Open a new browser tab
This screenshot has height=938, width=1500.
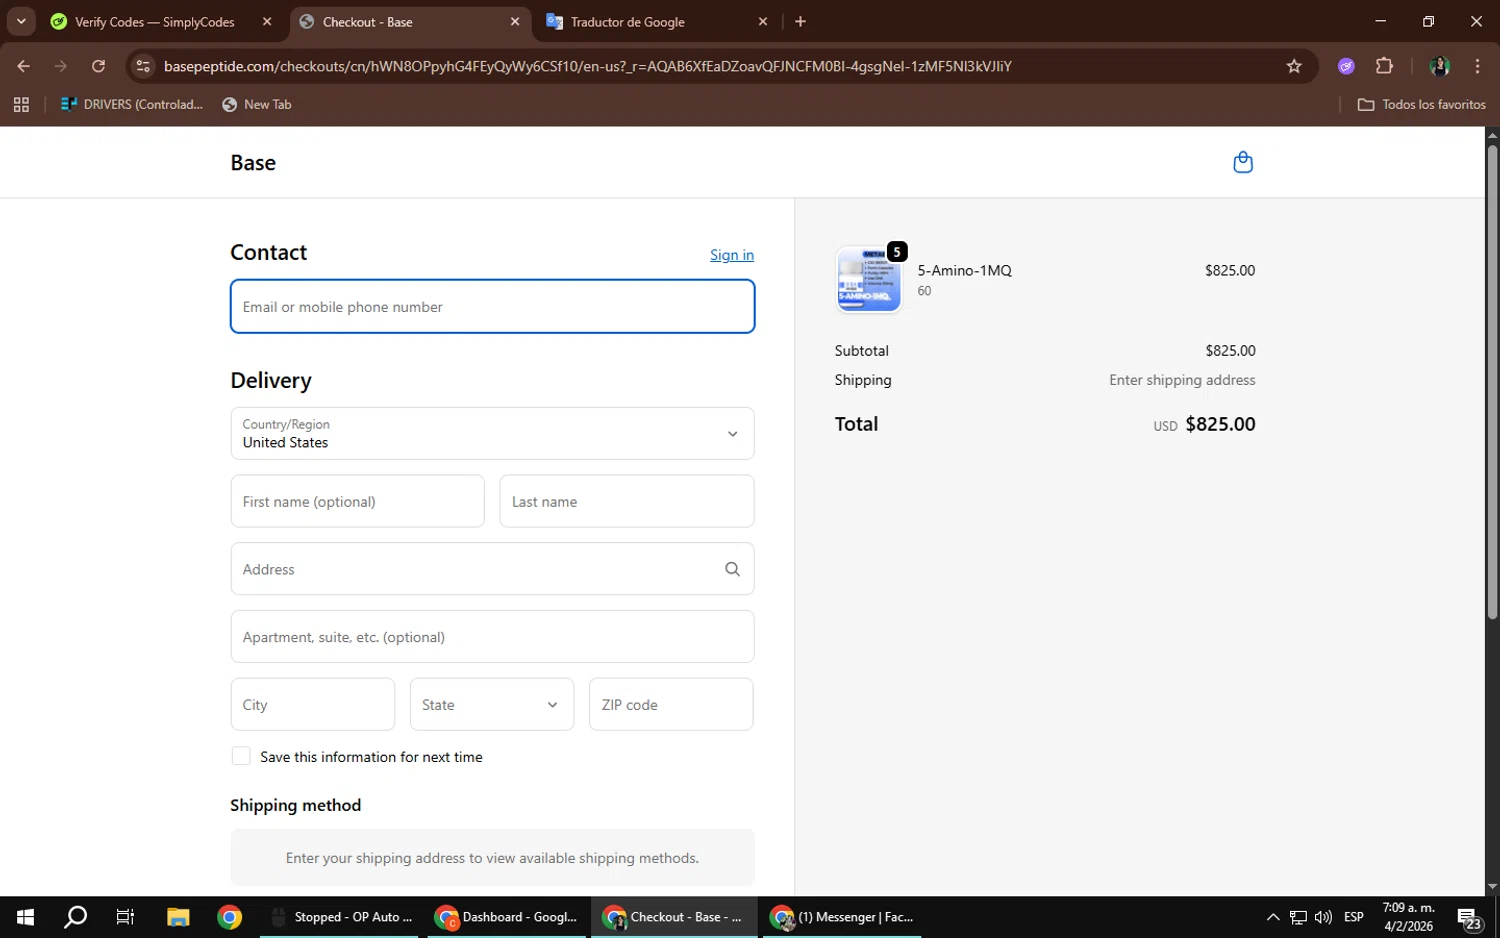[x=800, y=21]
